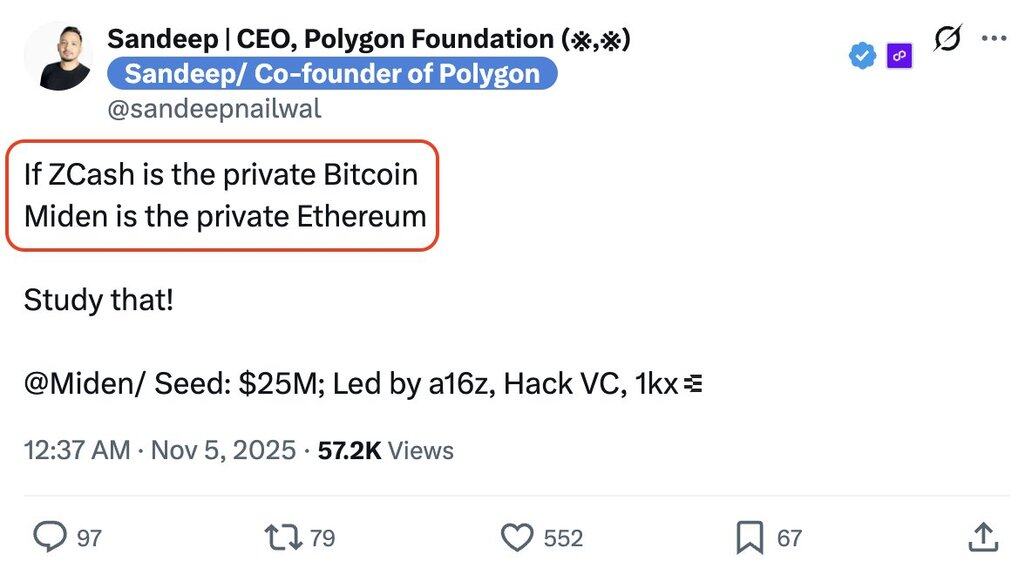Click the 79 reposts count

click(322, 538)
